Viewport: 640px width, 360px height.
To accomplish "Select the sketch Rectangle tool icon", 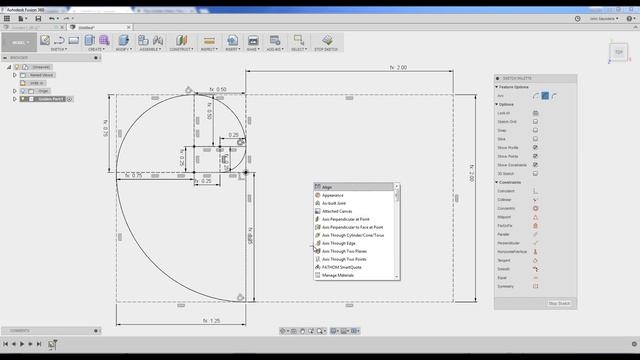I will click(x=73, y=40).
